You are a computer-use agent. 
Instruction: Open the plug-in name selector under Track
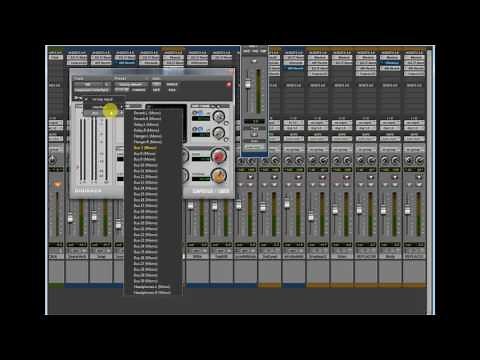tap(92, 90)
